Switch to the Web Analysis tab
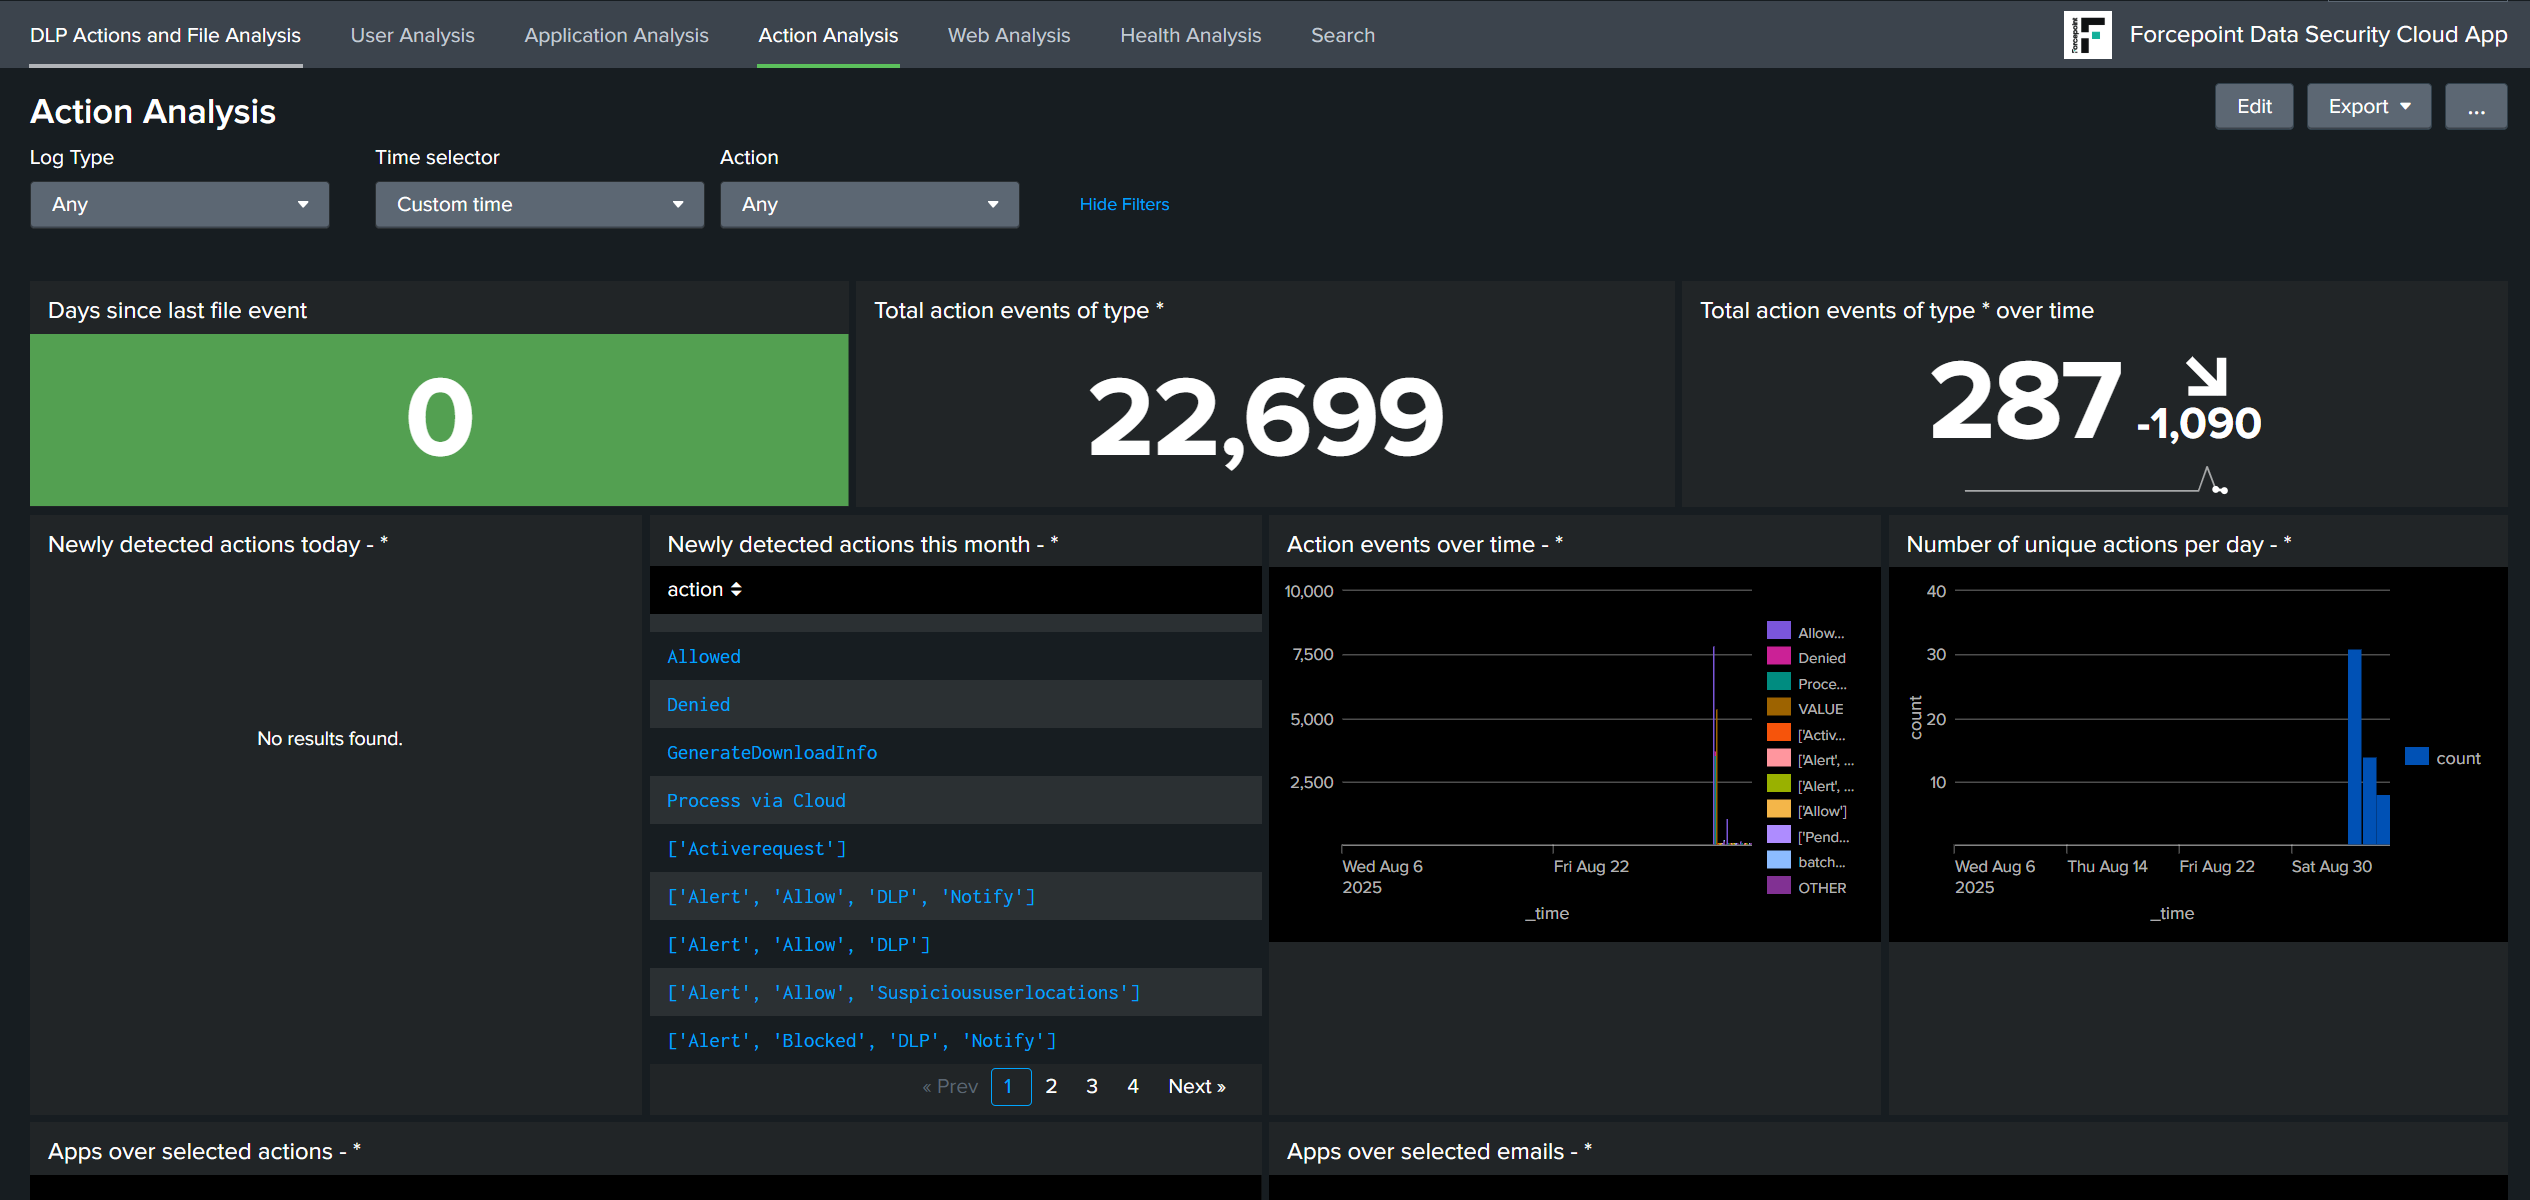 coord(1008,35)
